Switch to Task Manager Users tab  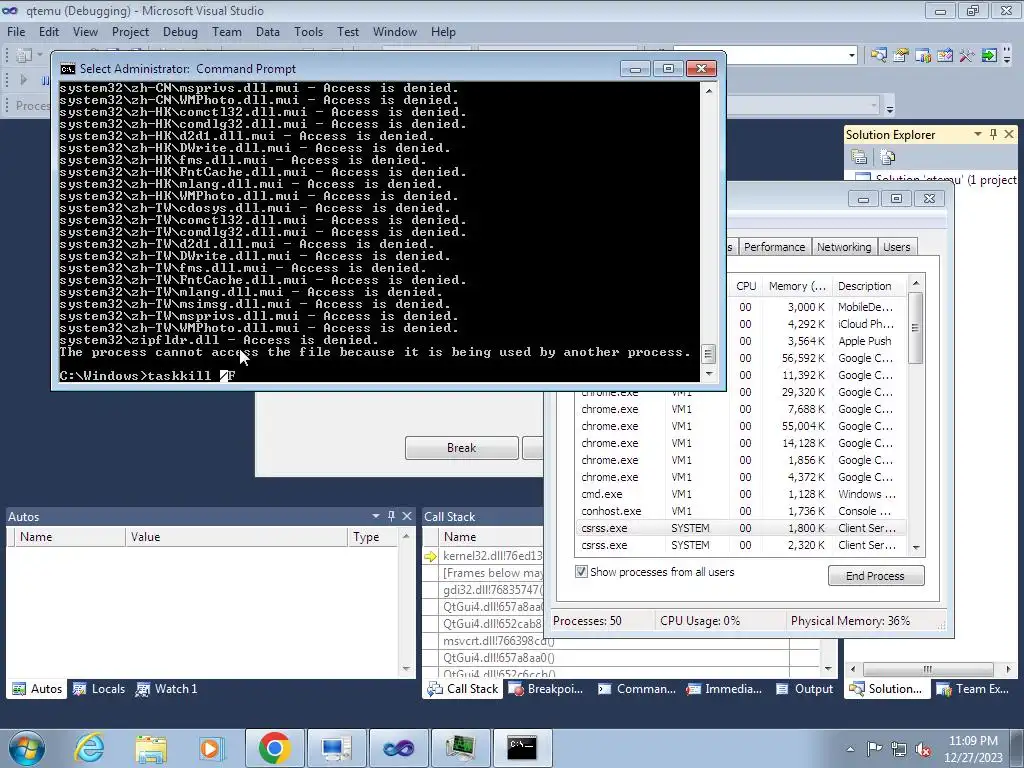tap(897, 247)
